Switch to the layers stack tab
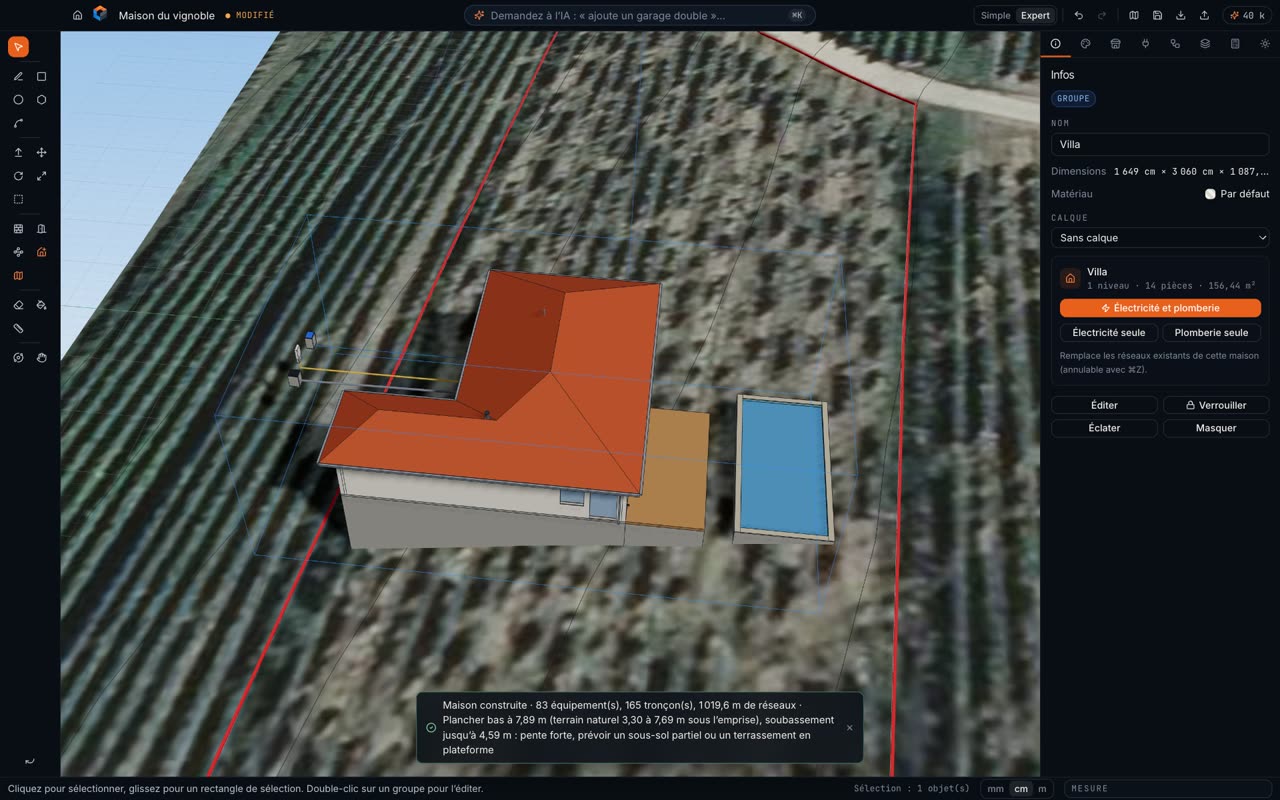 (1205, 44)
